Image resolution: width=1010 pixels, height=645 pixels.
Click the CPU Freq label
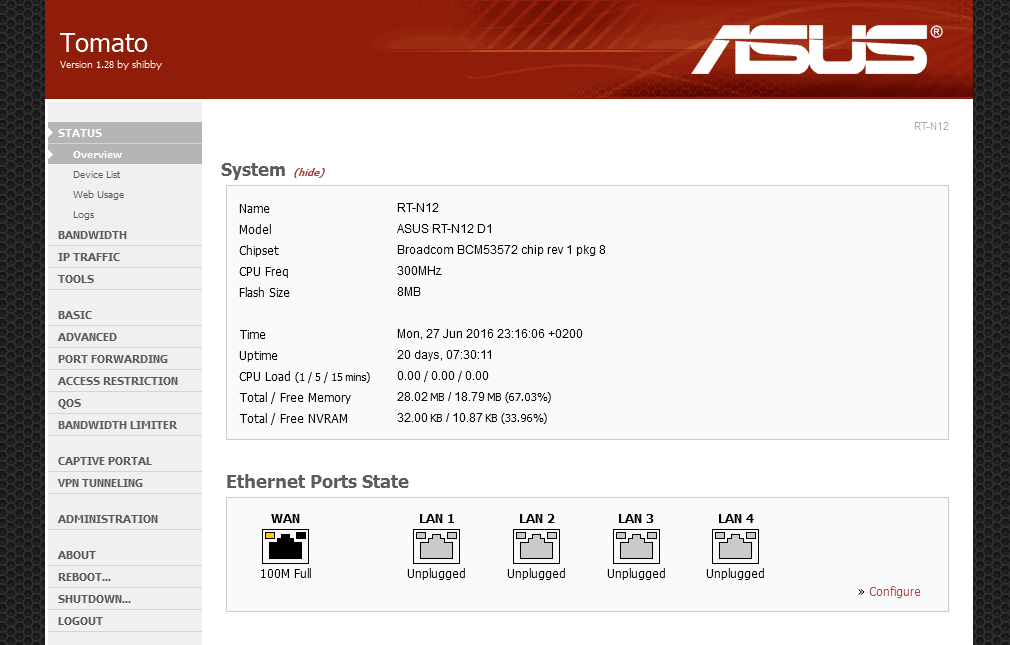click(x=263, y=272)
